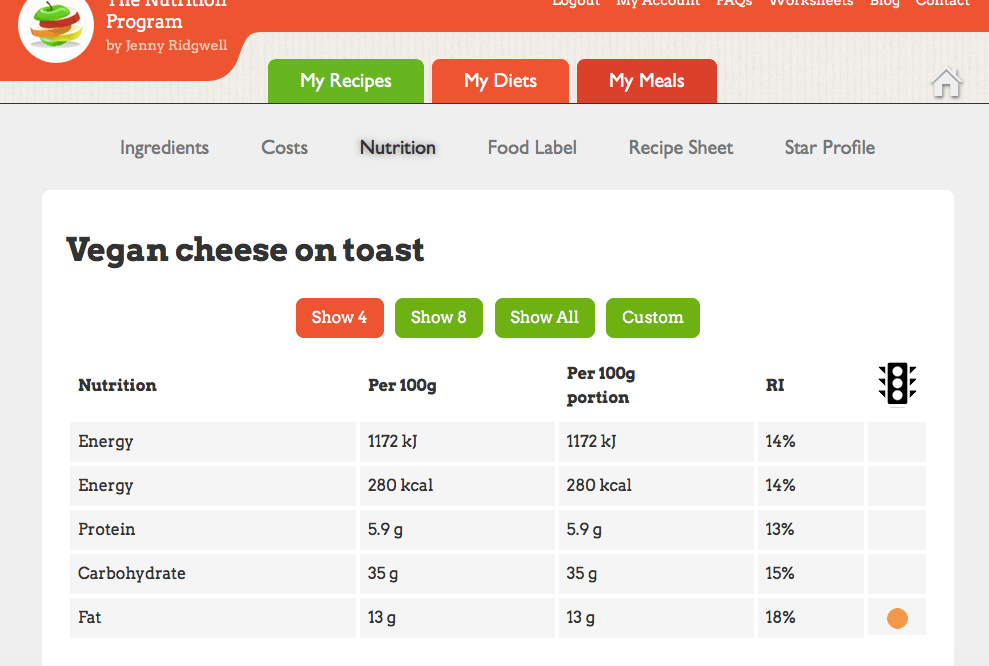
Task: Open the Star Profile section
Action: [x=830, y=147]
